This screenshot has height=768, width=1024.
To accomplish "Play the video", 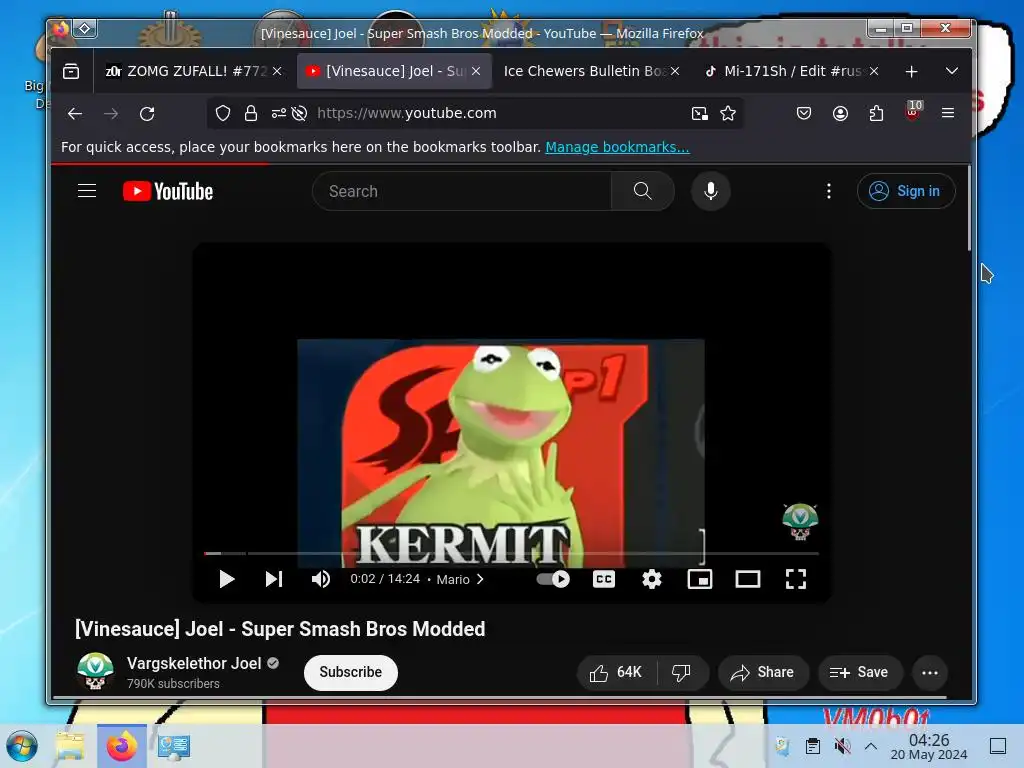I will (227, 579).
